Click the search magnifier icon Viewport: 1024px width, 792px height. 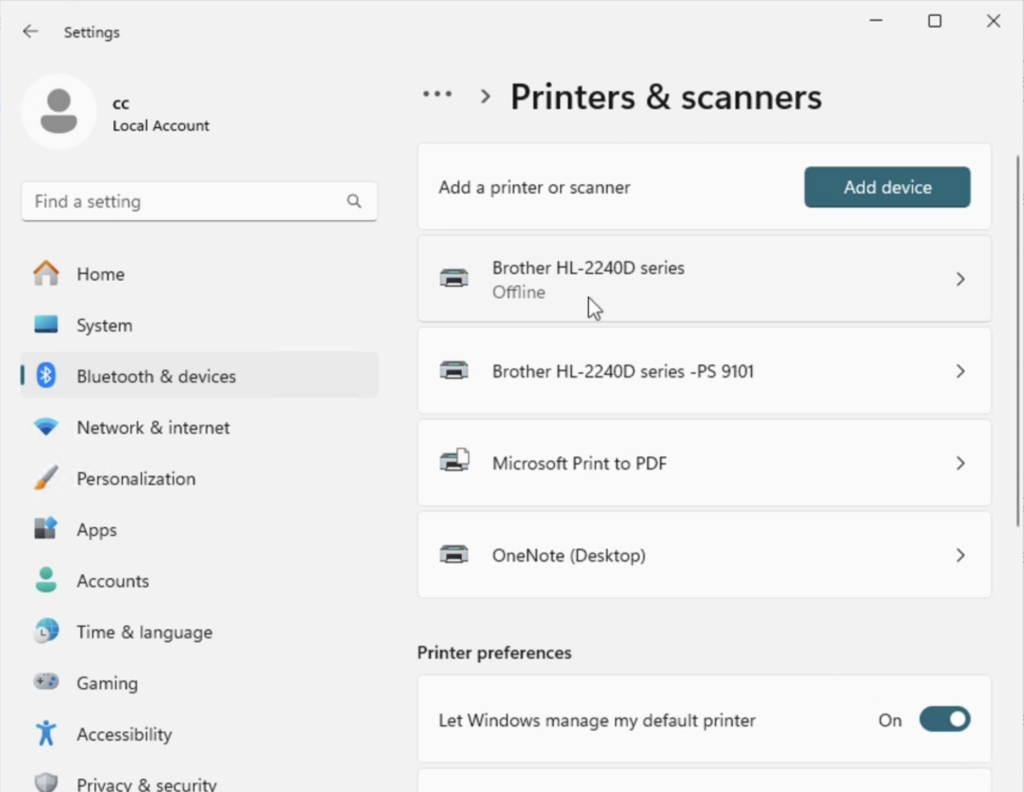(354, 201)
